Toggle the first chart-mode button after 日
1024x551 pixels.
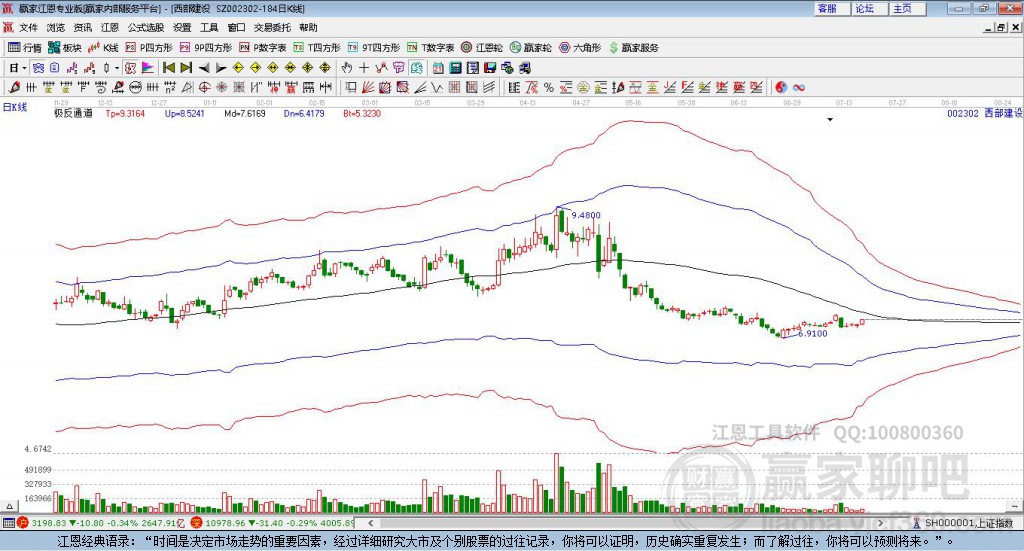tap(38, 68)
